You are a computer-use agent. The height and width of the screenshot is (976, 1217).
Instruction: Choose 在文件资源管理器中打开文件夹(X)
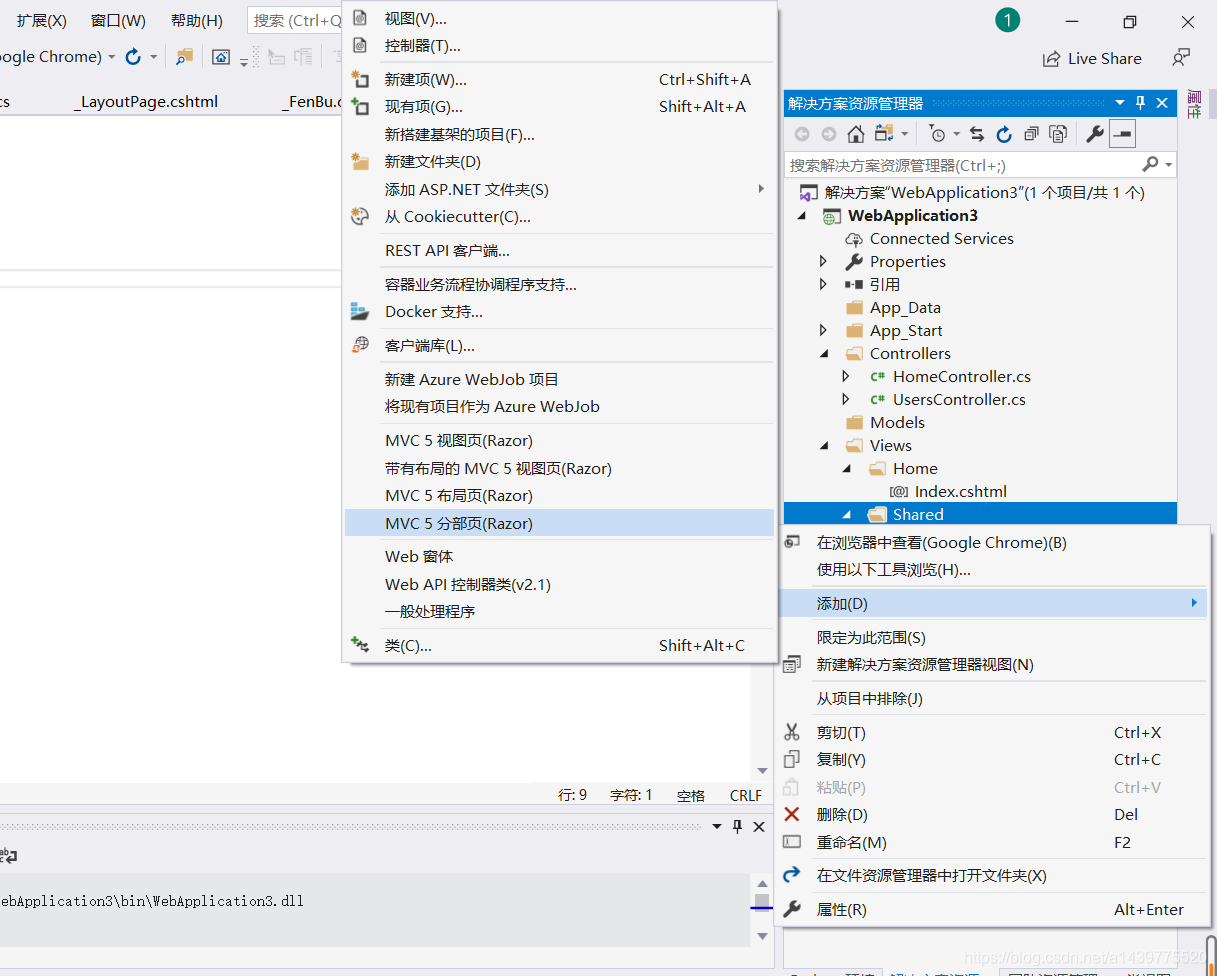point(990,876)
